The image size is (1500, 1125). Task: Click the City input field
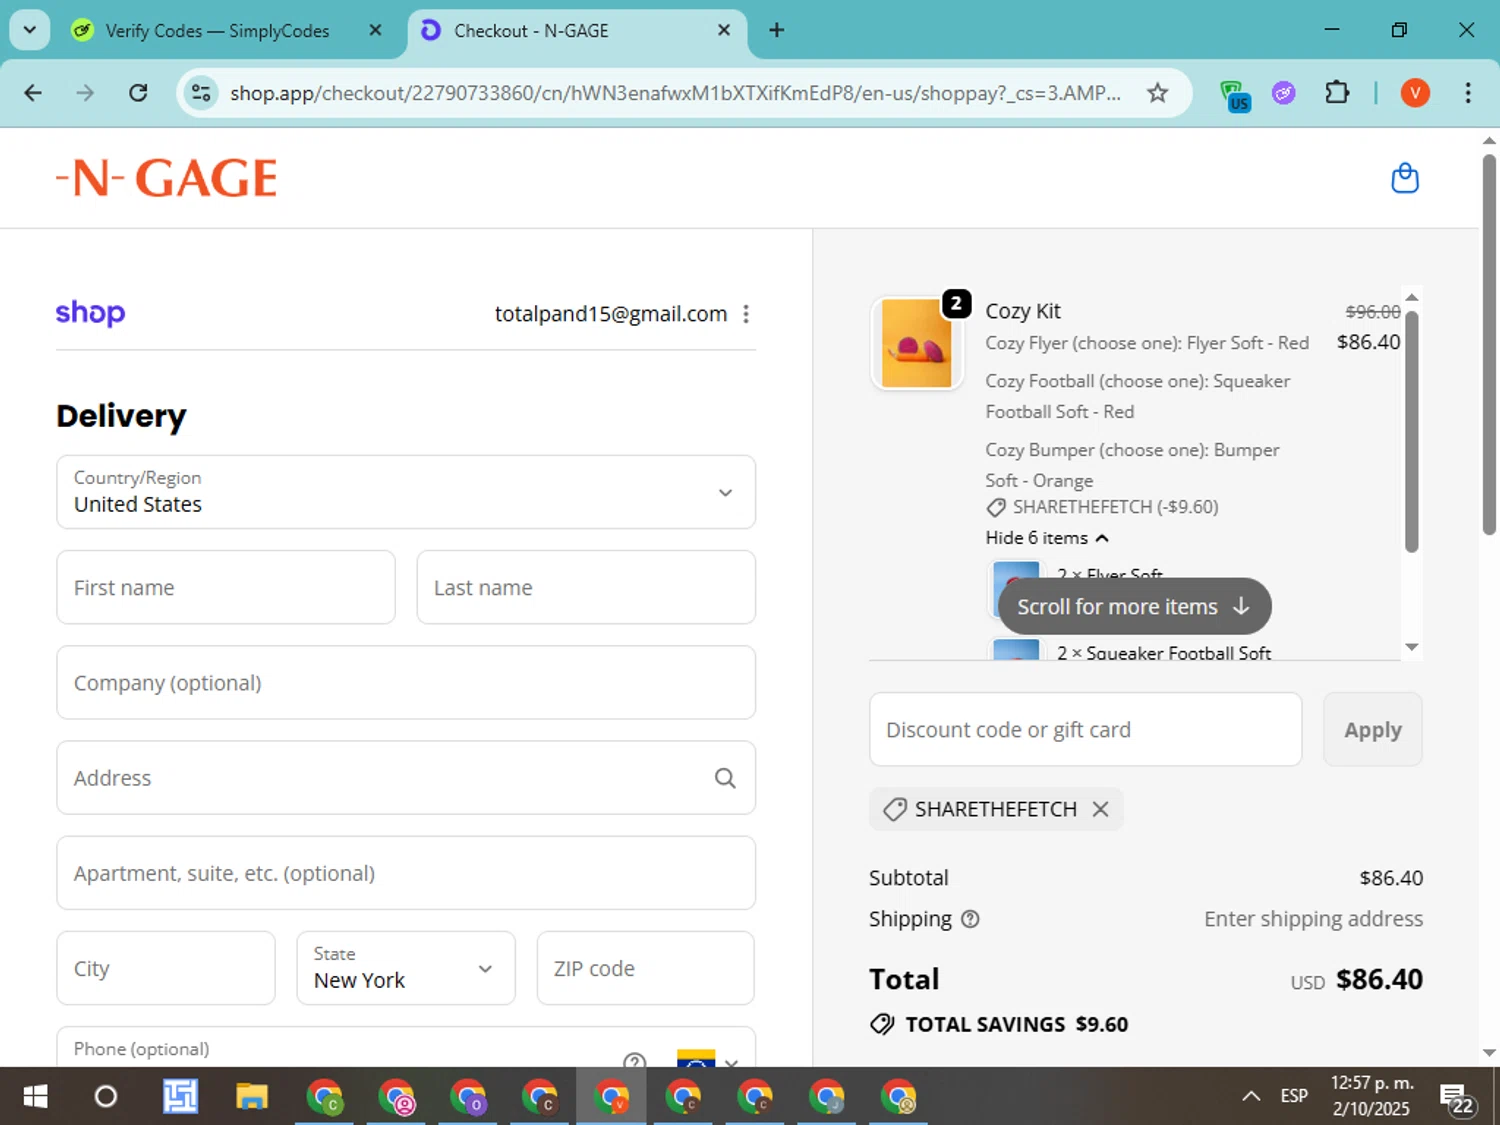166,968
